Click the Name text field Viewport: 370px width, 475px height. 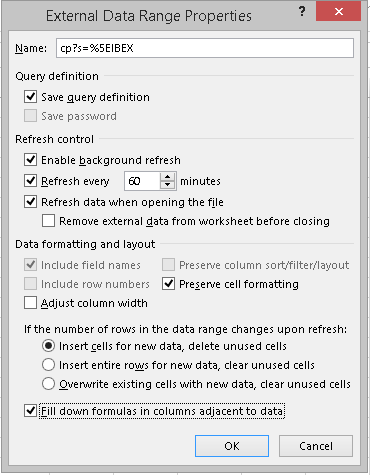click(205, 48)
